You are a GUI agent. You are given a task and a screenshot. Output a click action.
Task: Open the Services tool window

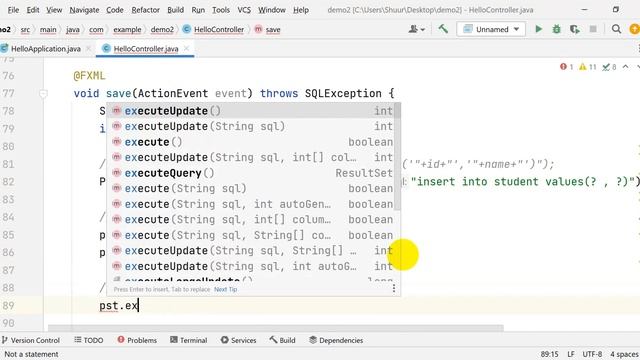[x=238, y=340]
